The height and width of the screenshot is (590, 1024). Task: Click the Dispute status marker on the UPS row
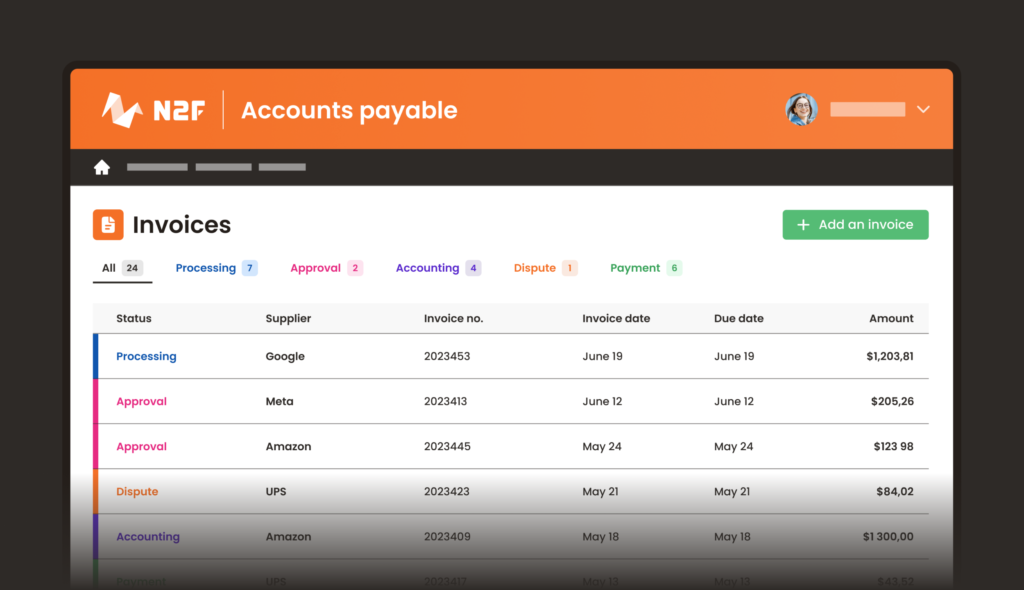point(137,491)
